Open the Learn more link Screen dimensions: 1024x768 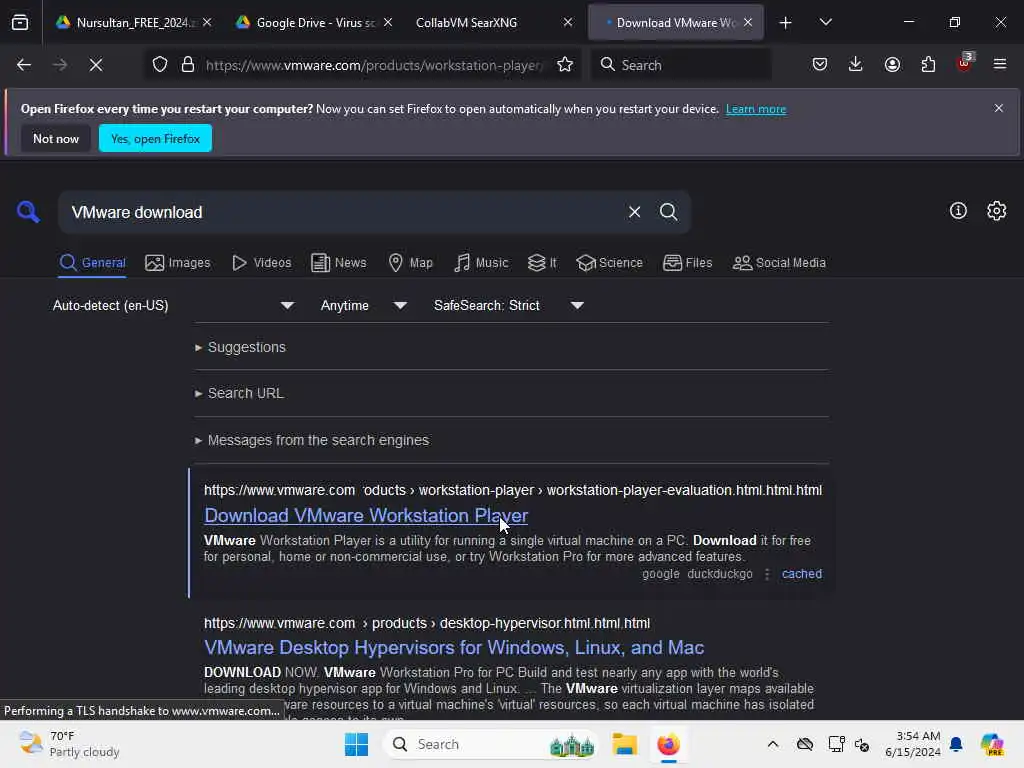tap(756, 109)
